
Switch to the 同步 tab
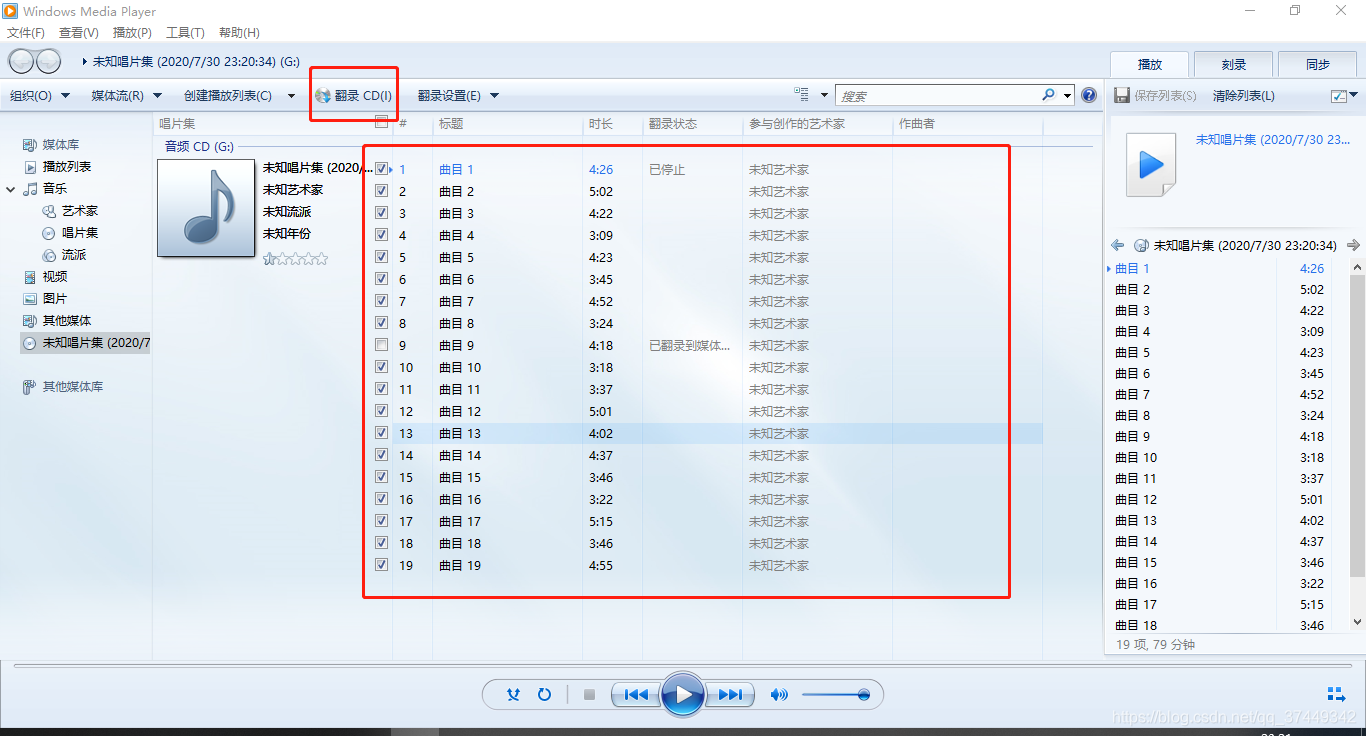[1318, 64]
